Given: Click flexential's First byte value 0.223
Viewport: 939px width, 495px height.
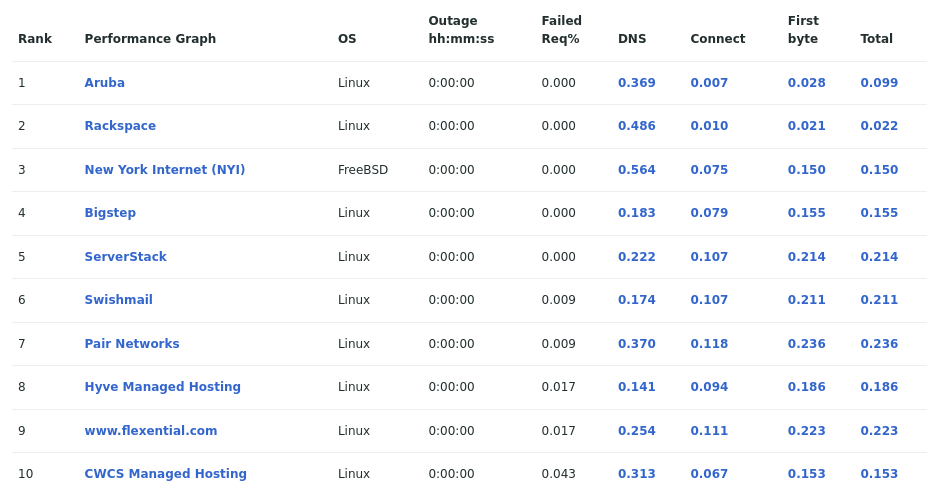Looking at the screenshot, I should [807, 430].
